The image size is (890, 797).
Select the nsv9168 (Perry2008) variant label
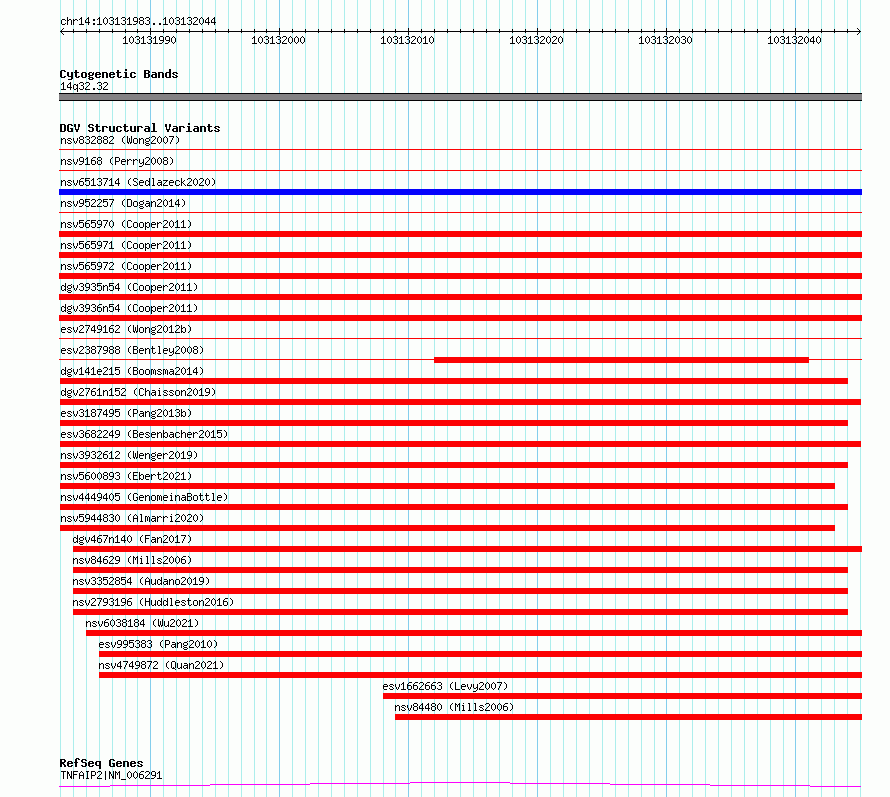[x=117, y=161]
